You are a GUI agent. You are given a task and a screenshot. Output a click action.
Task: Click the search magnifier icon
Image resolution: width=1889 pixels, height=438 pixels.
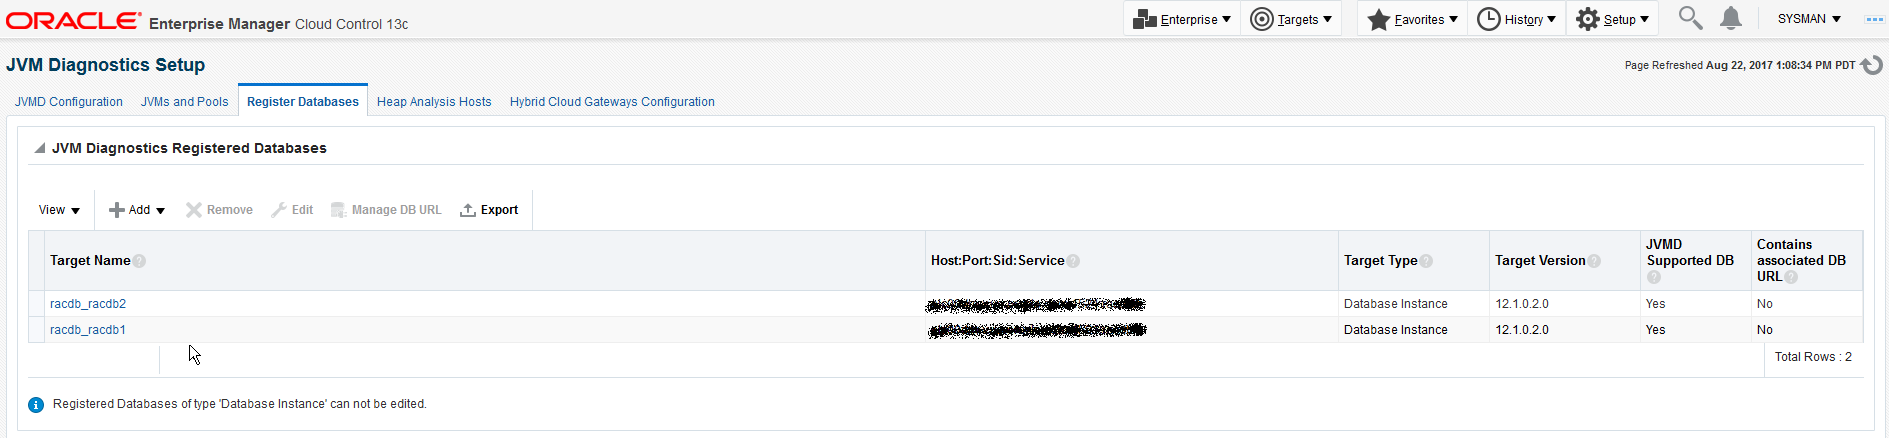click(x=1690, y=18)
